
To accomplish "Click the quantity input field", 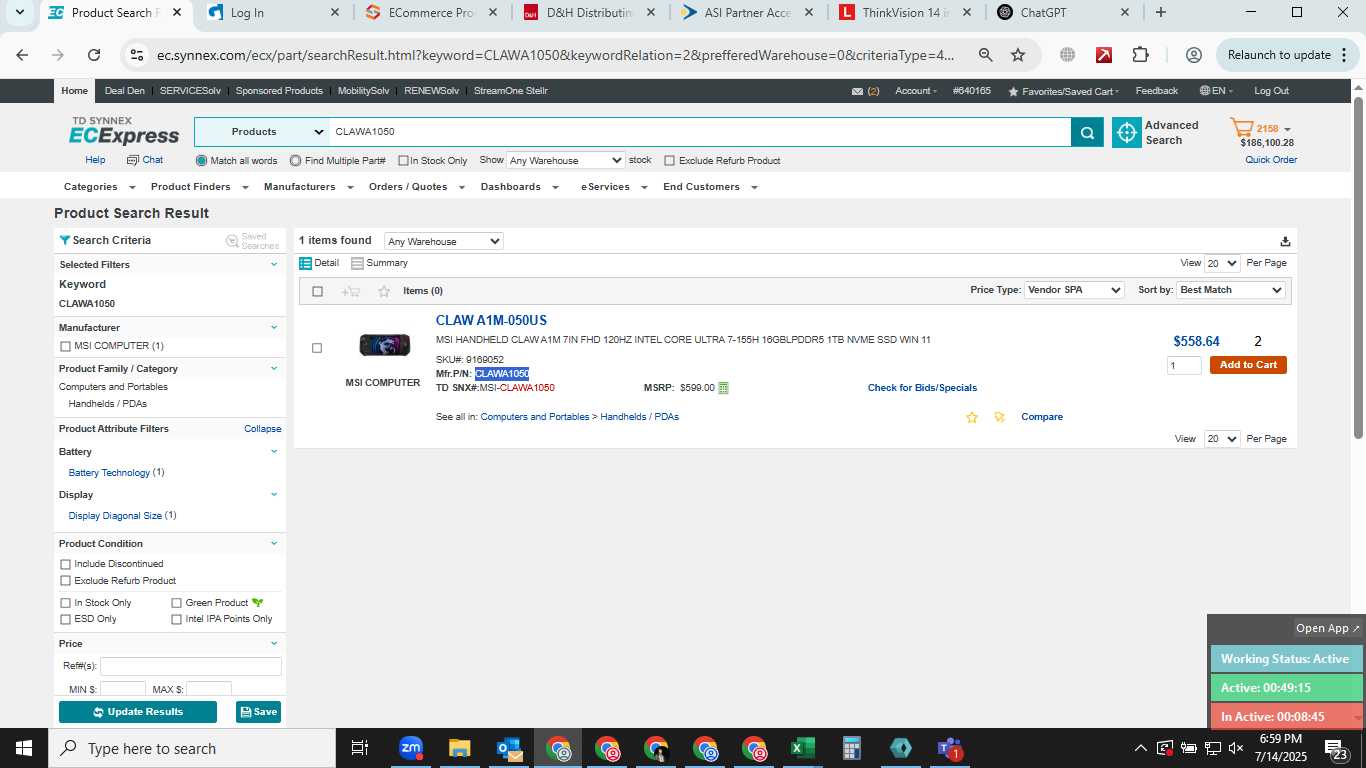I will pyautogui.click(x=1184, y=366).
